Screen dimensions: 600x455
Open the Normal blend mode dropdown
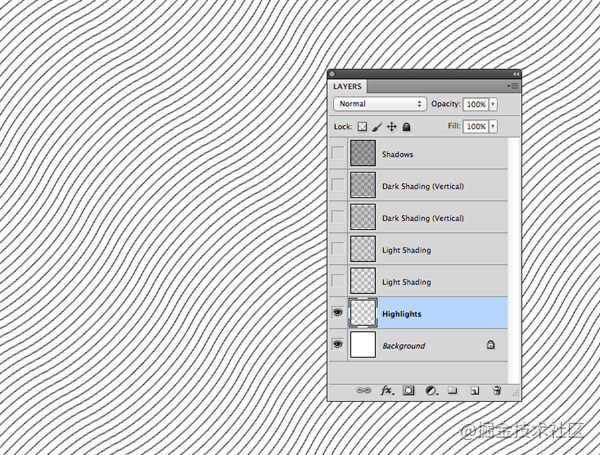(380, 104)
